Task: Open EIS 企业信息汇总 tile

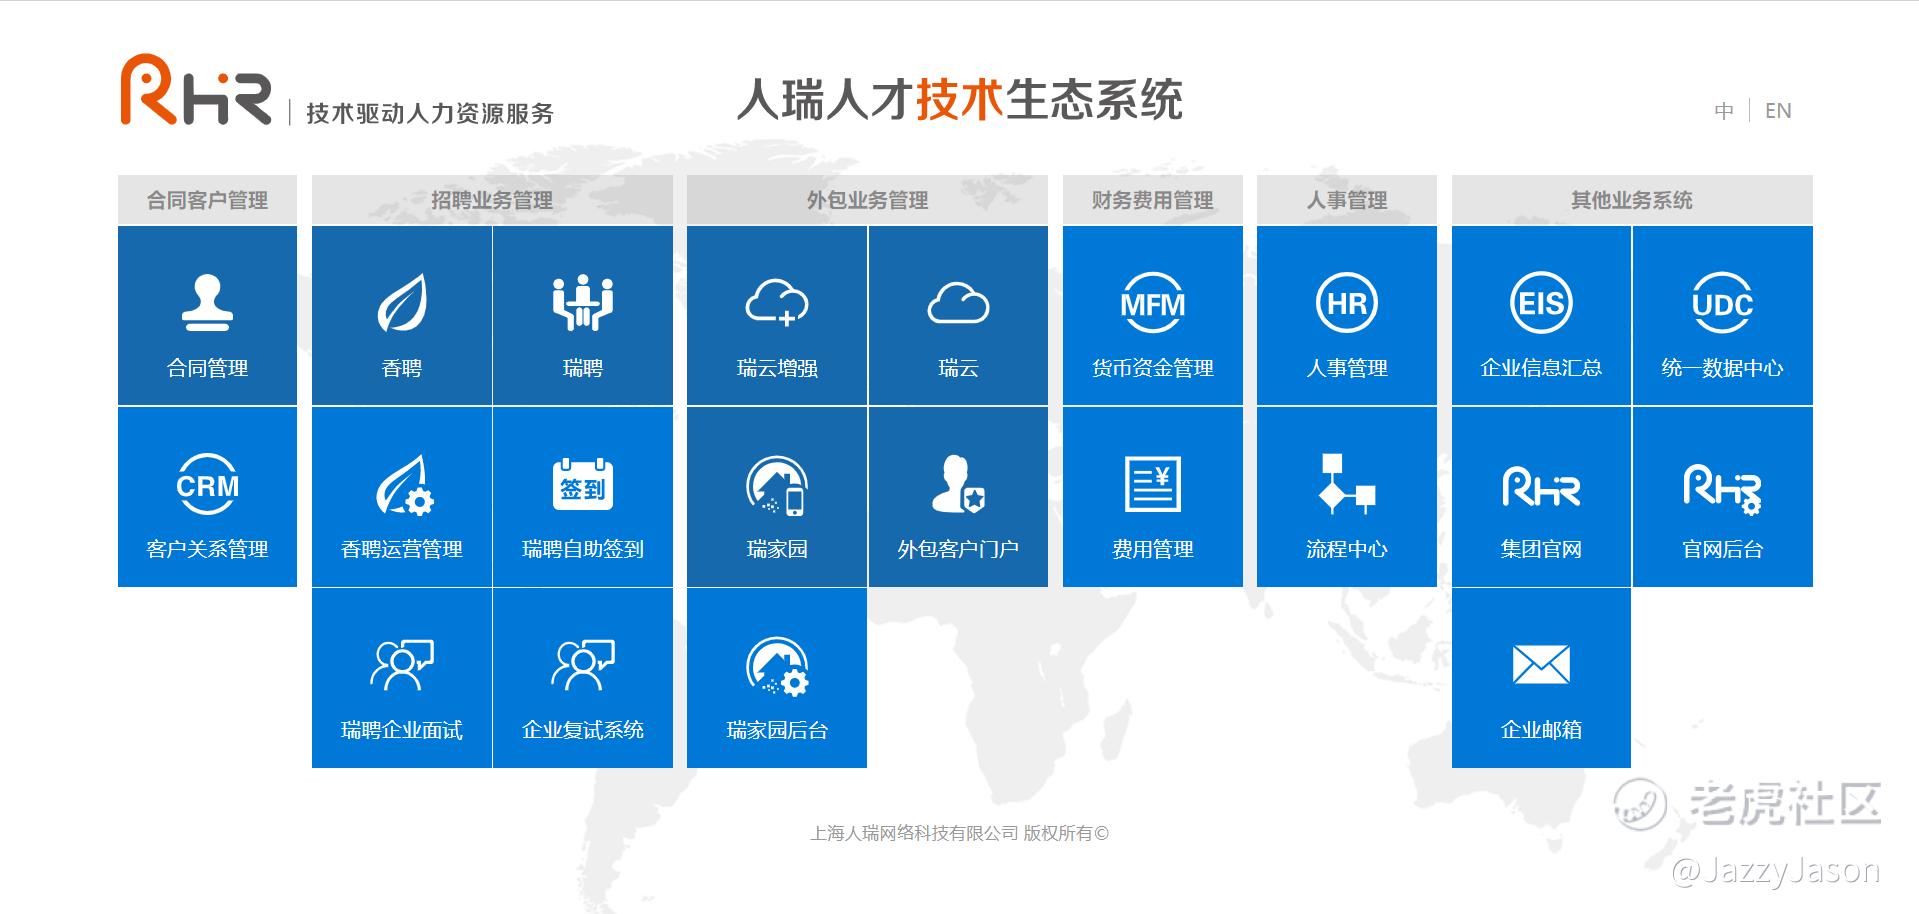Action: pyautogui.click(x=1541, y=315)
